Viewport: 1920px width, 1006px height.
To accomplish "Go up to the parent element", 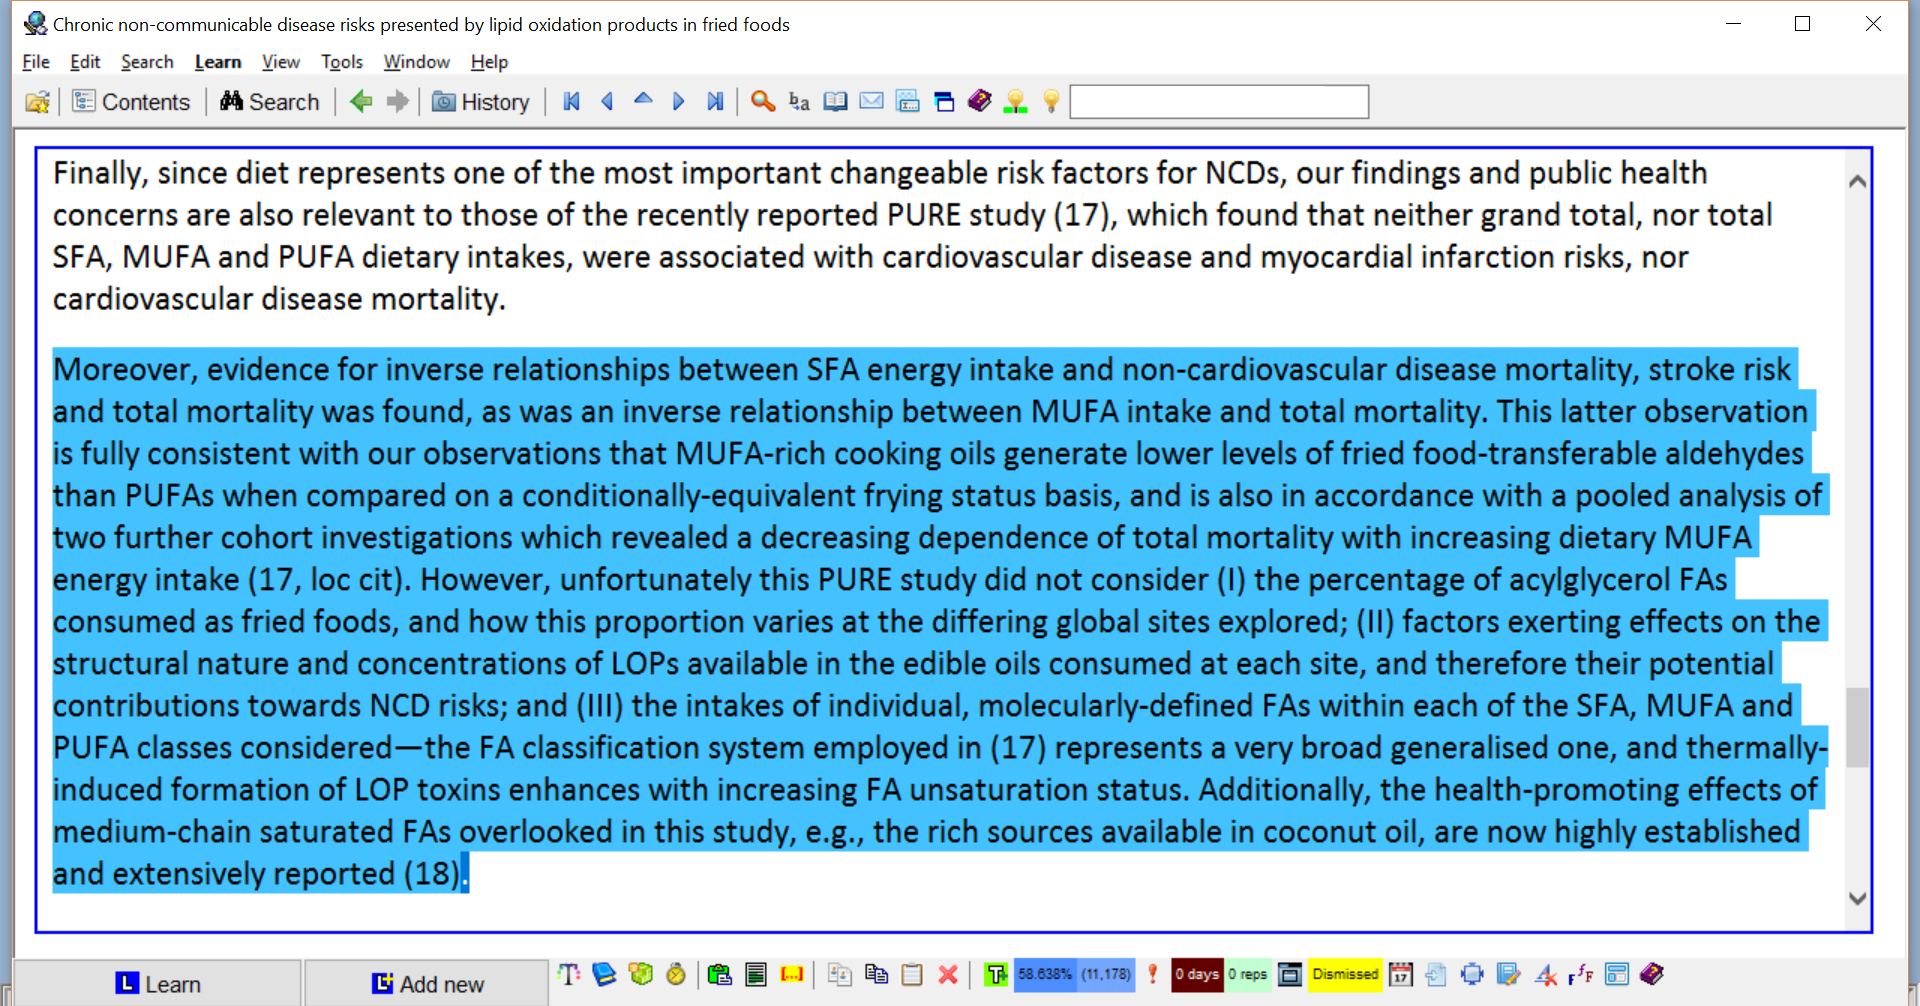I will 643,100.
